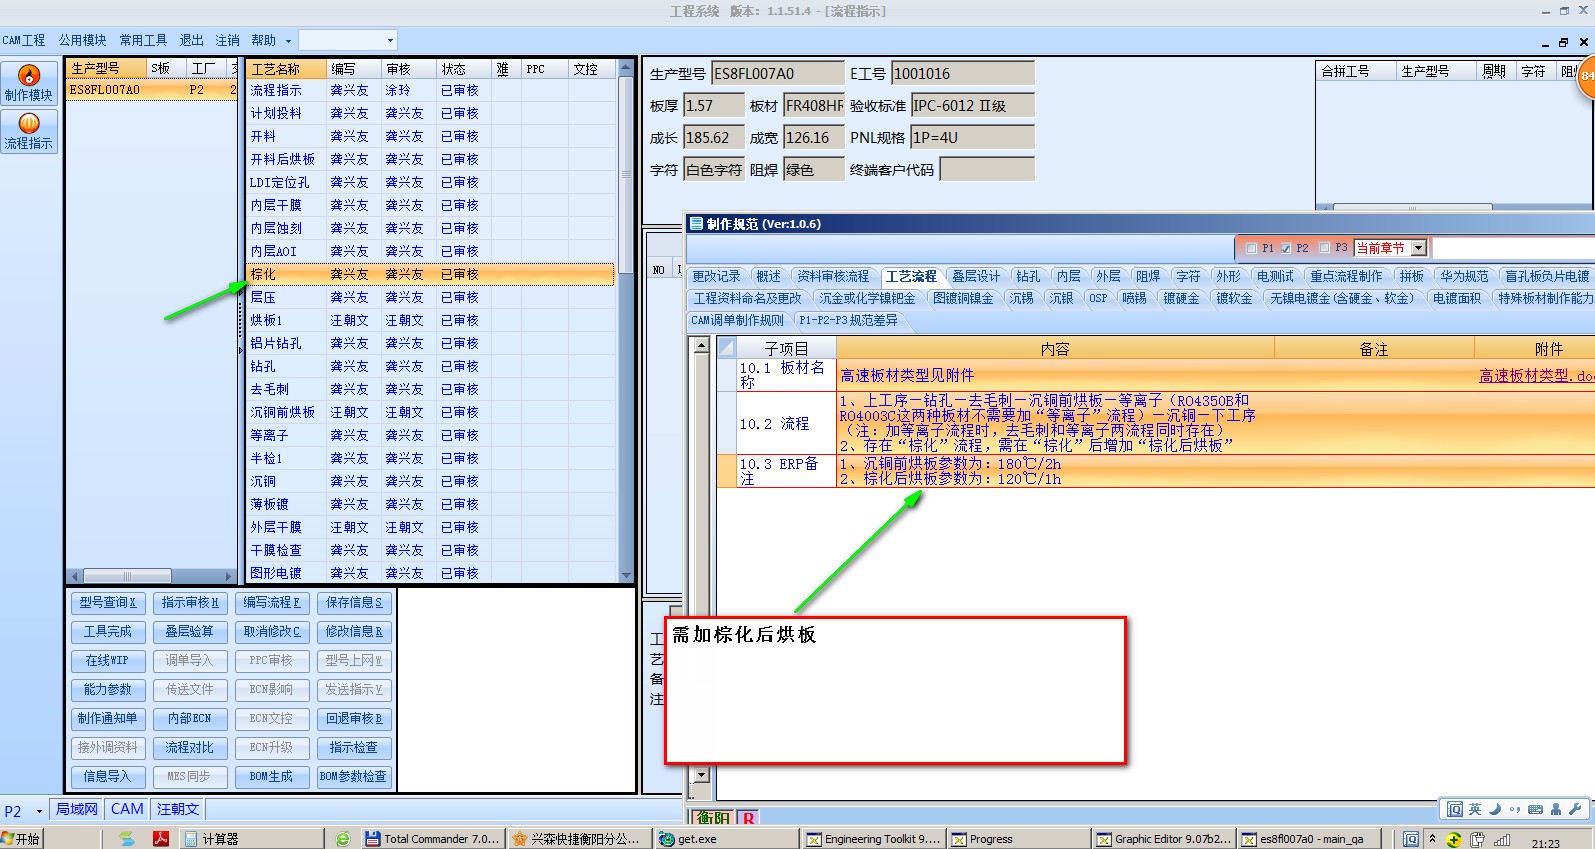Click the 生产型号 input field

(777, 74)
